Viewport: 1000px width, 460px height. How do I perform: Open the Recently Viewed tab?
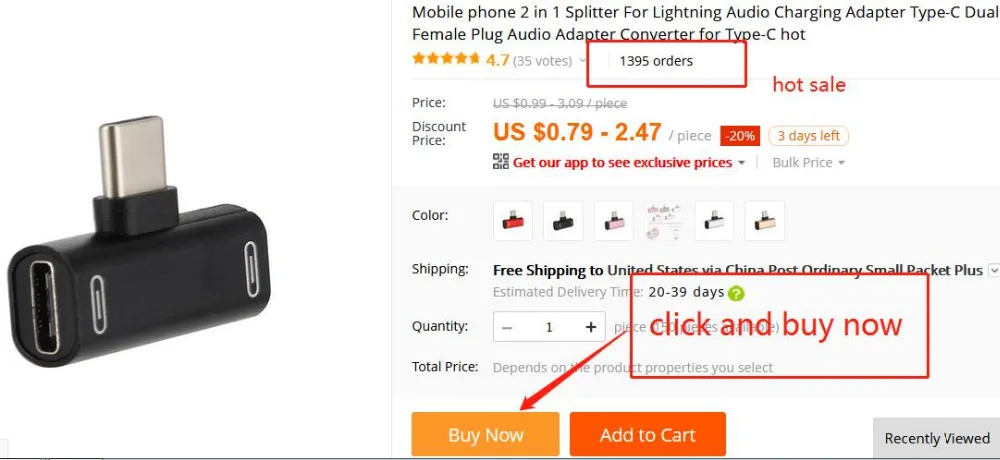pyautogui.click(x=936, y=438)
